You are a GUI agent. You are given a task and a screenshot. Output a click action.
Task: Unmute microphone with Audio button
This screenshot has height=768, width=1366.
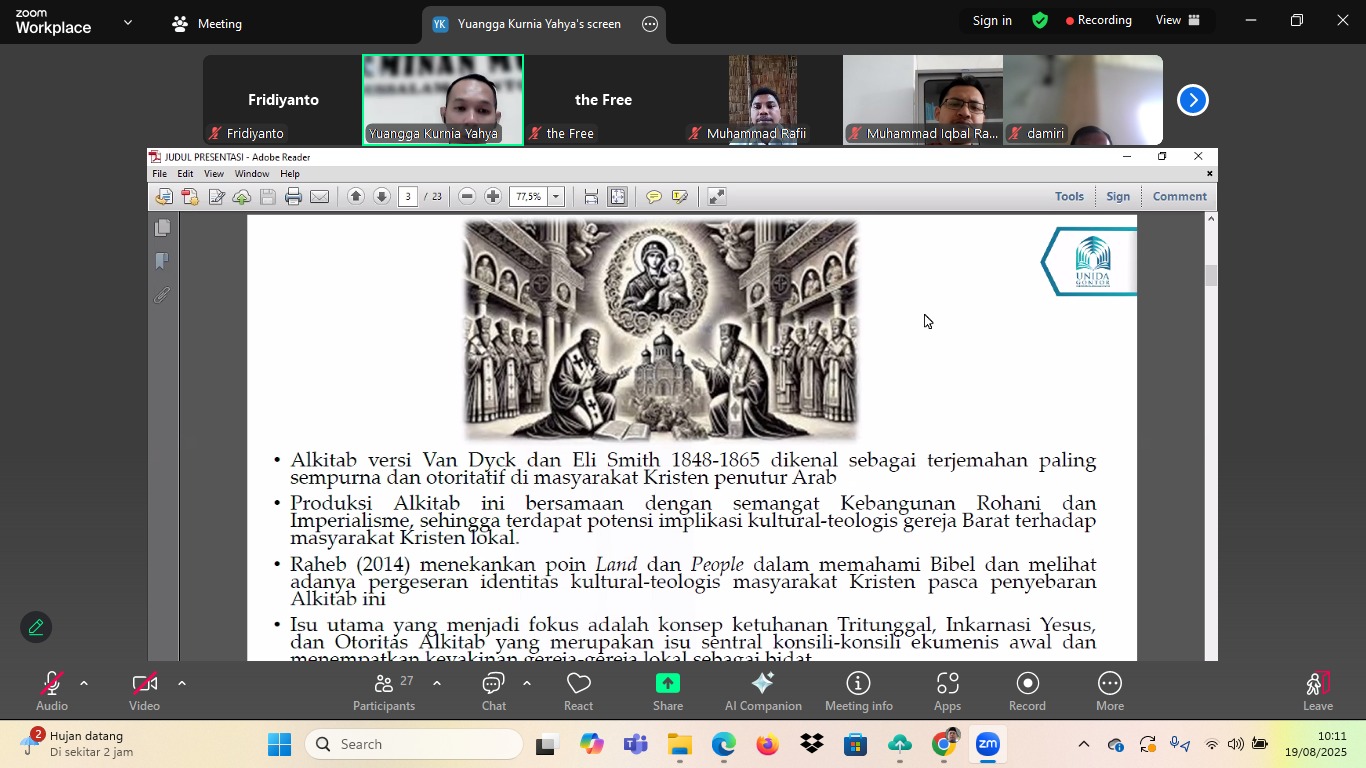pyautogui.click(x=52, y=691)
